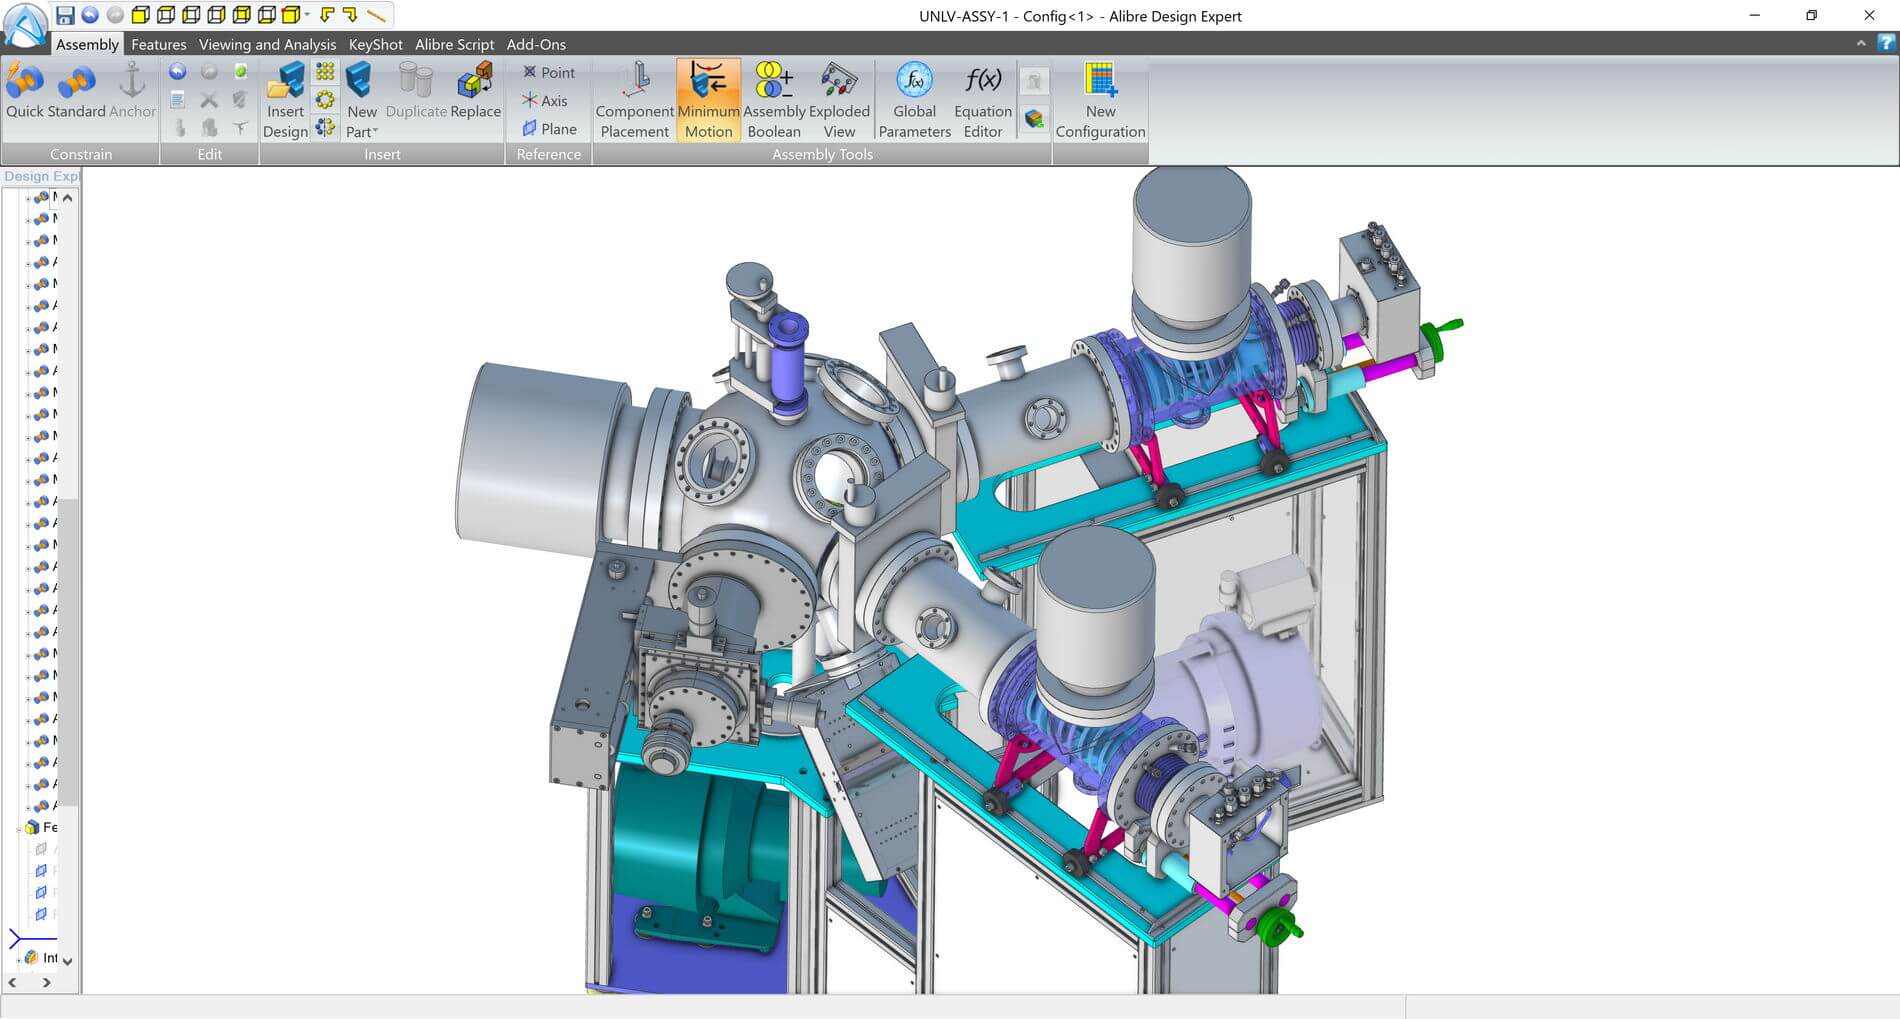Insert a reference Point
Screen dimensions: 1900x1019
548,72
